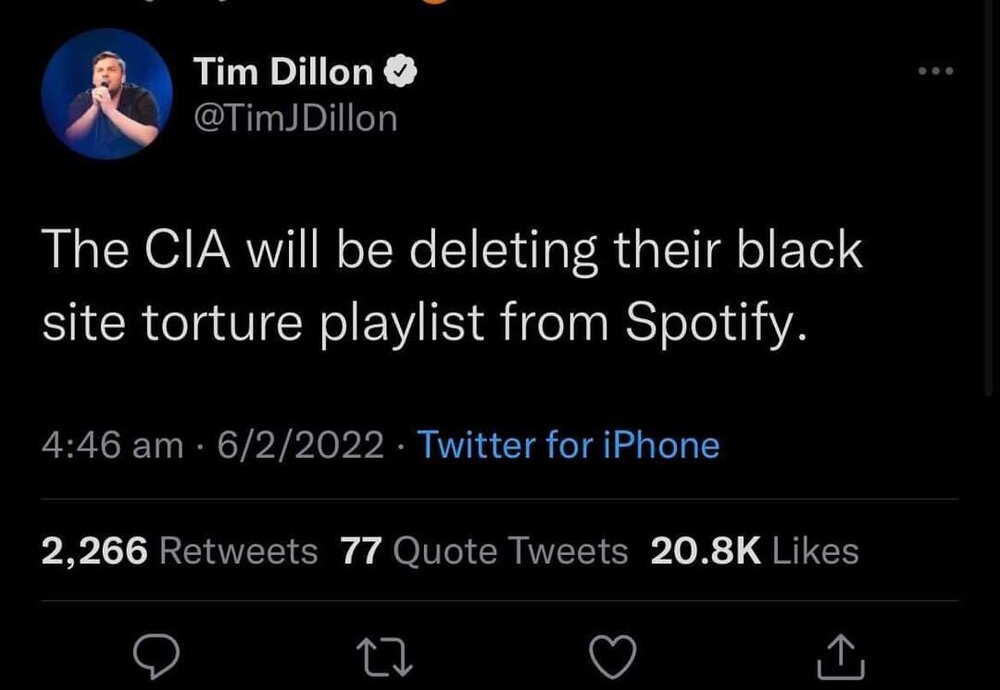
Task: Show the 20.8K Likes list
Action: pyautogui.click(x=754, y=550)
